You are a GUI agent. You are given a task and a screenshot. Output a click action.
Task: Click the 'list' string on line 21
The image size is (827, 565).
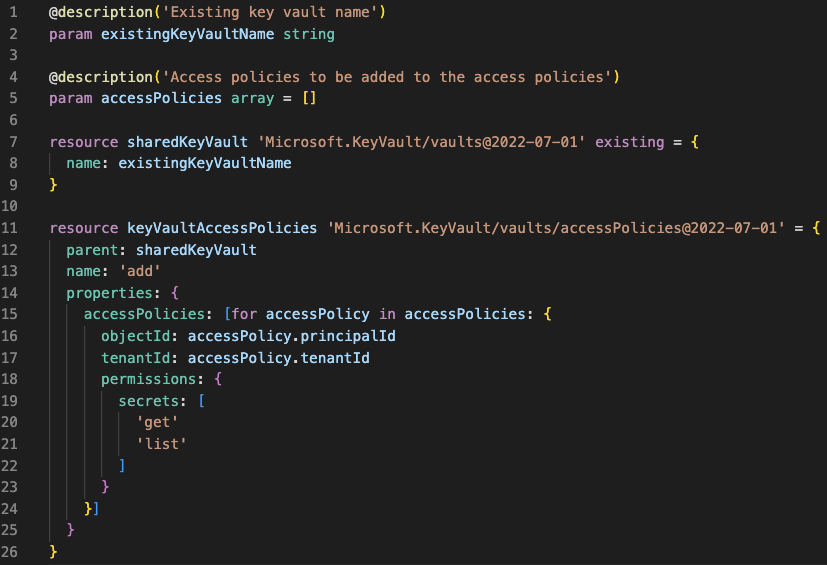tap(161, 444)
